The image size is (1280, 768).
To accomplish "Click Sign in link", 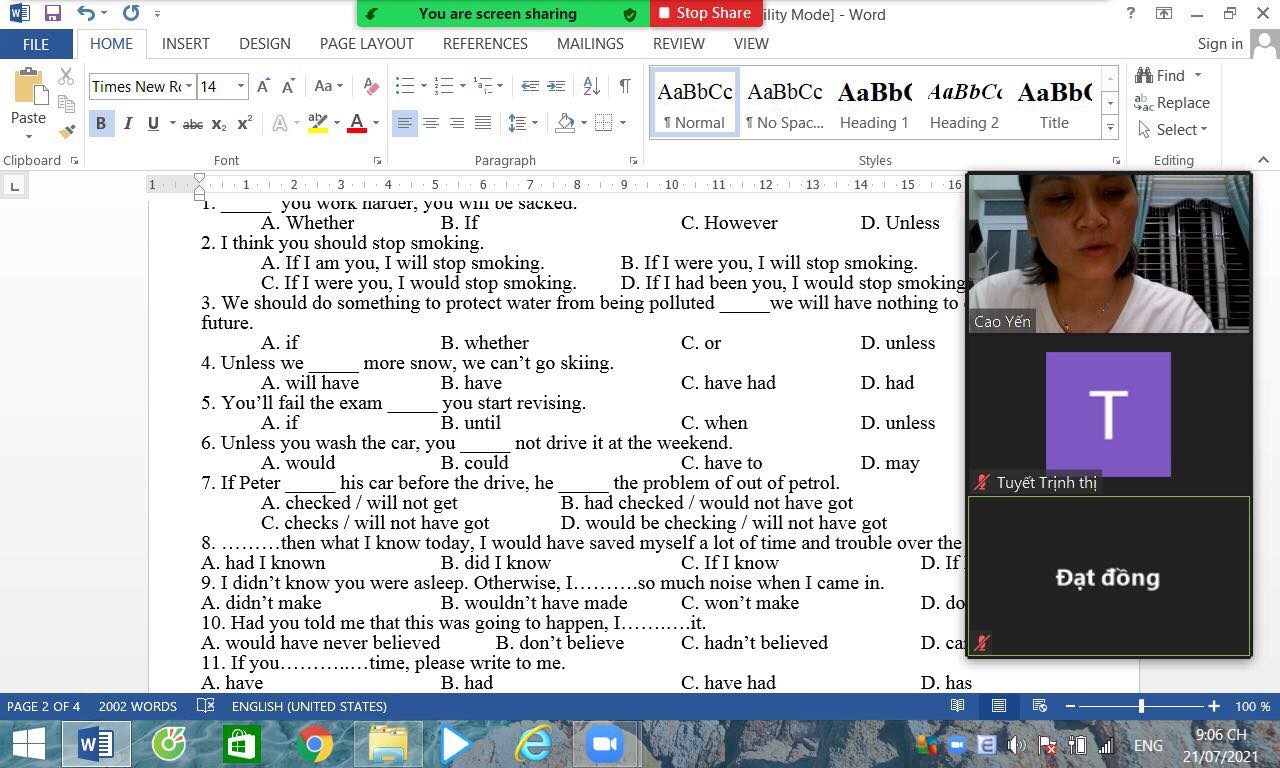I will tap(1220, 44).
